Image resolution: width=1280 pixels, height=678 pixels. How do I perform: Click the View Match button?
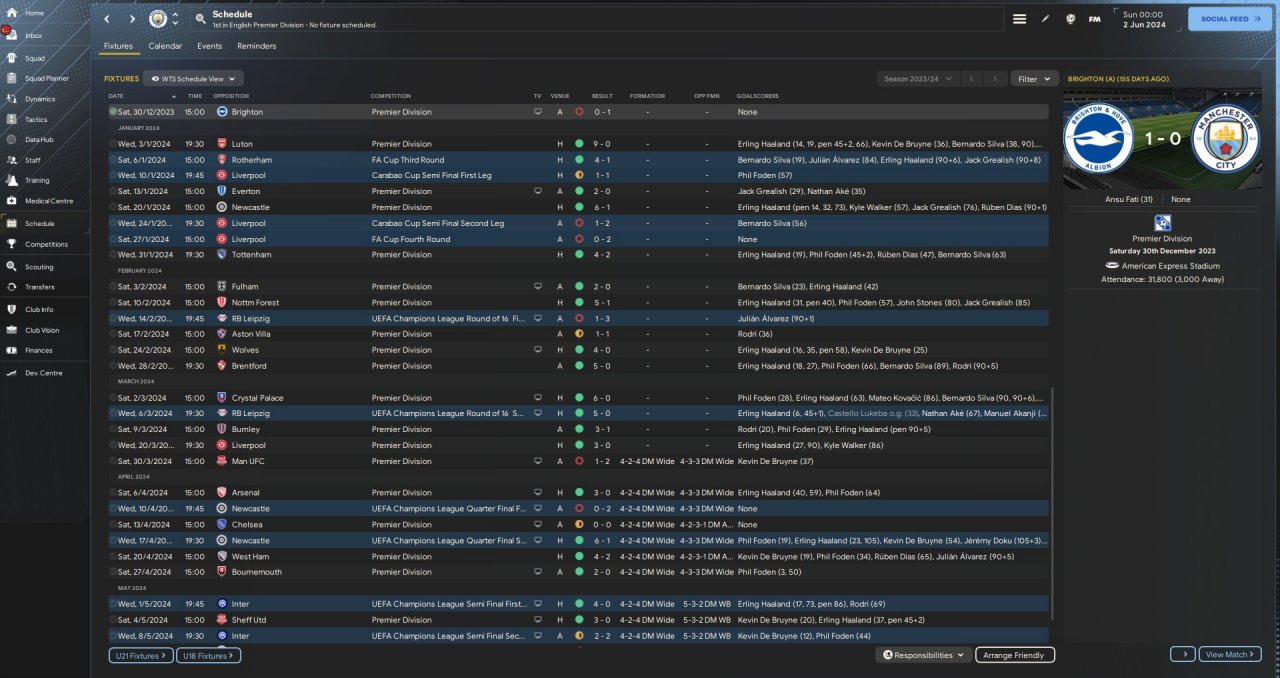click(1229, 654)
